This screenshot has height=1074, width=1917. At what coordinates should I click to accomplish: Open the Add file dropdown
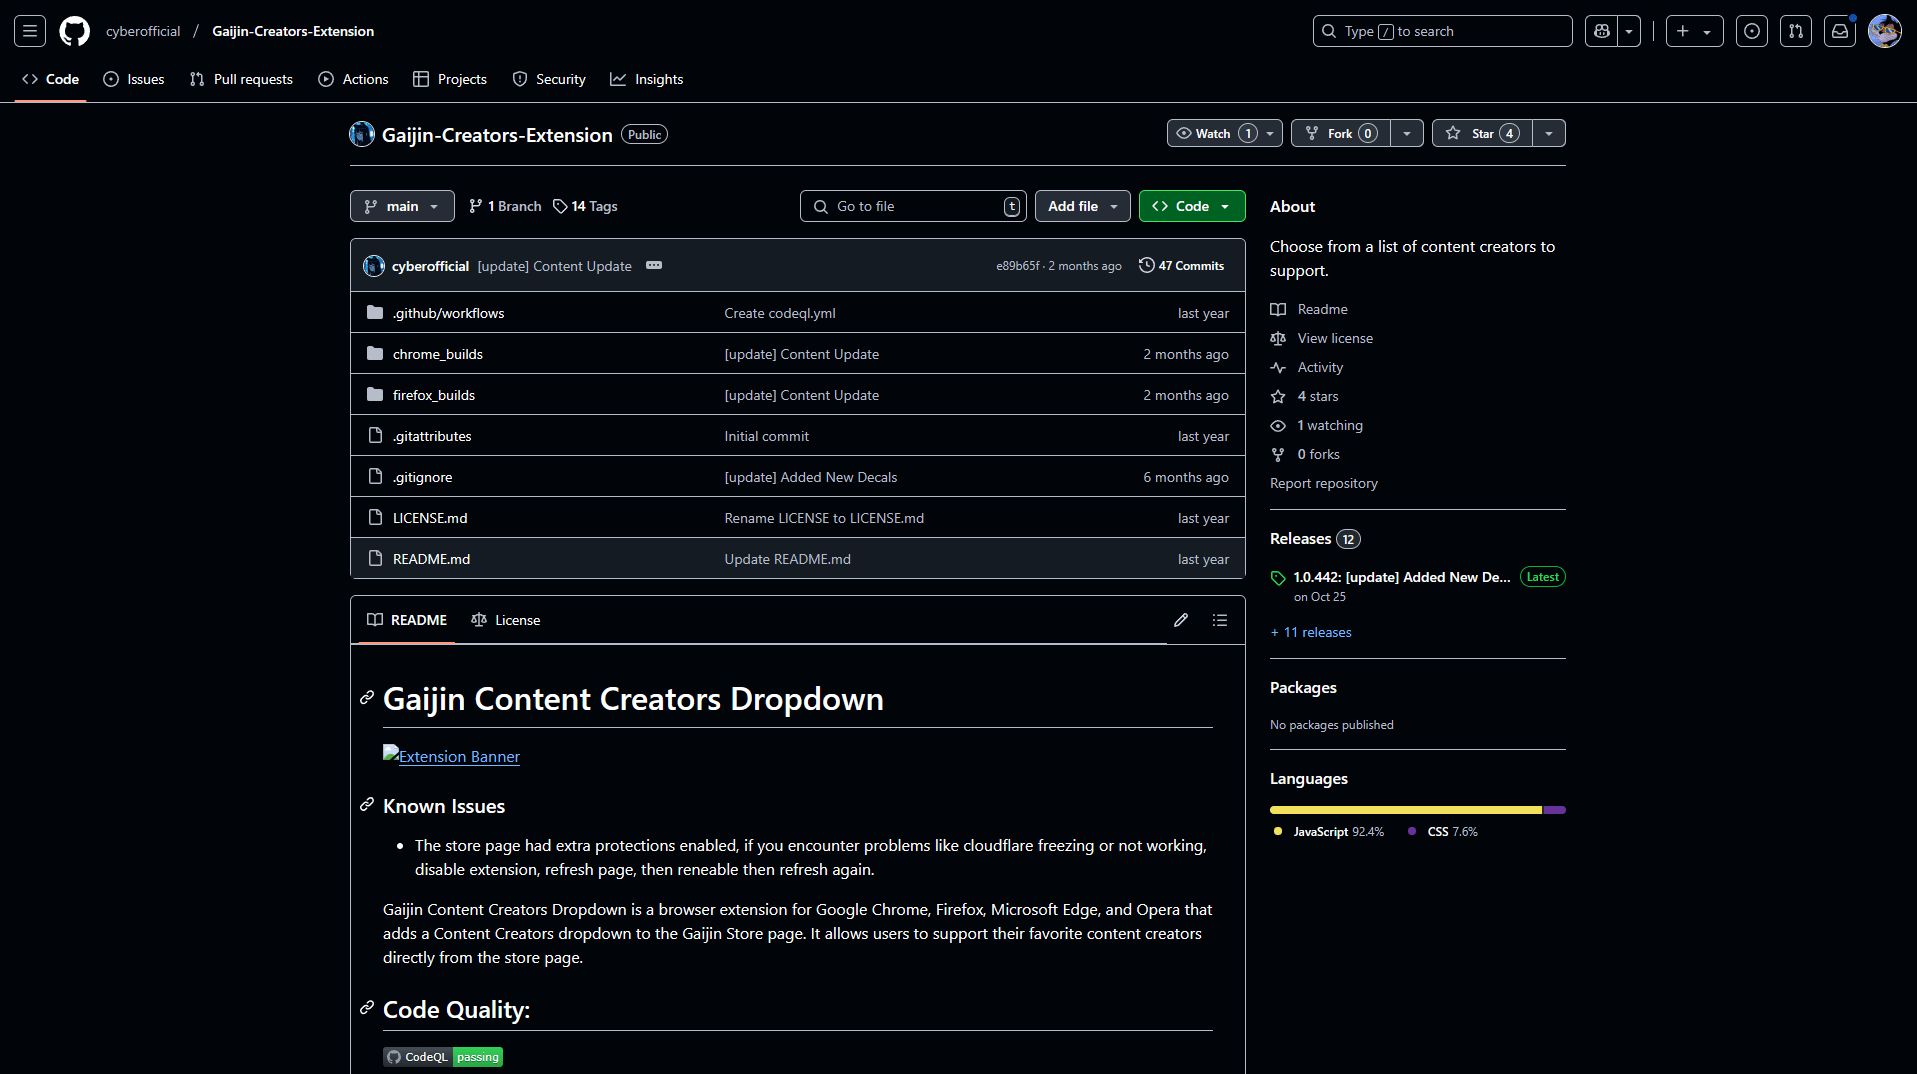pyautogui.click(x=1082, y=206)
